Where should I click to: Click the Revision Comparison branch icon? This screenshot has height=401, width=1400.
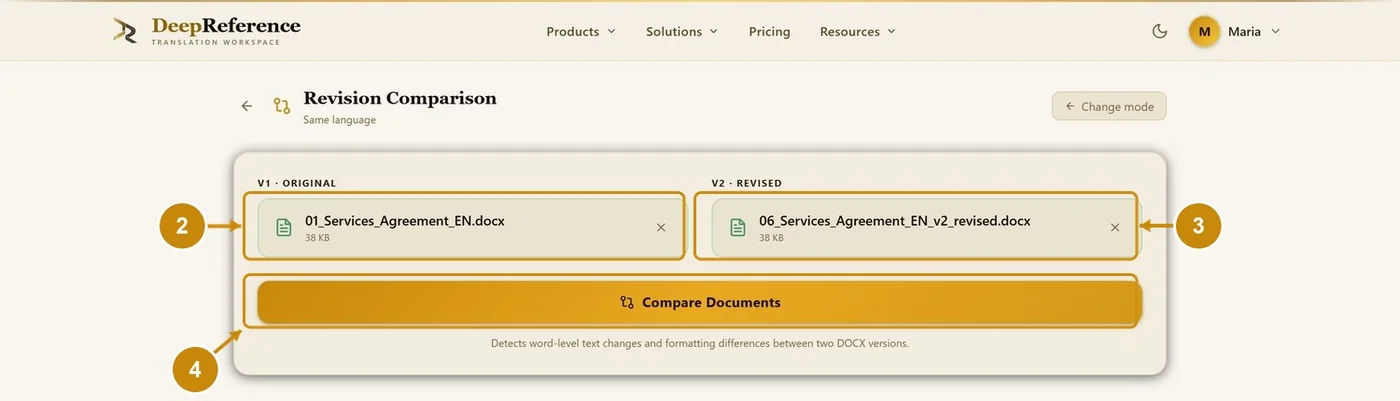(282, 105)
